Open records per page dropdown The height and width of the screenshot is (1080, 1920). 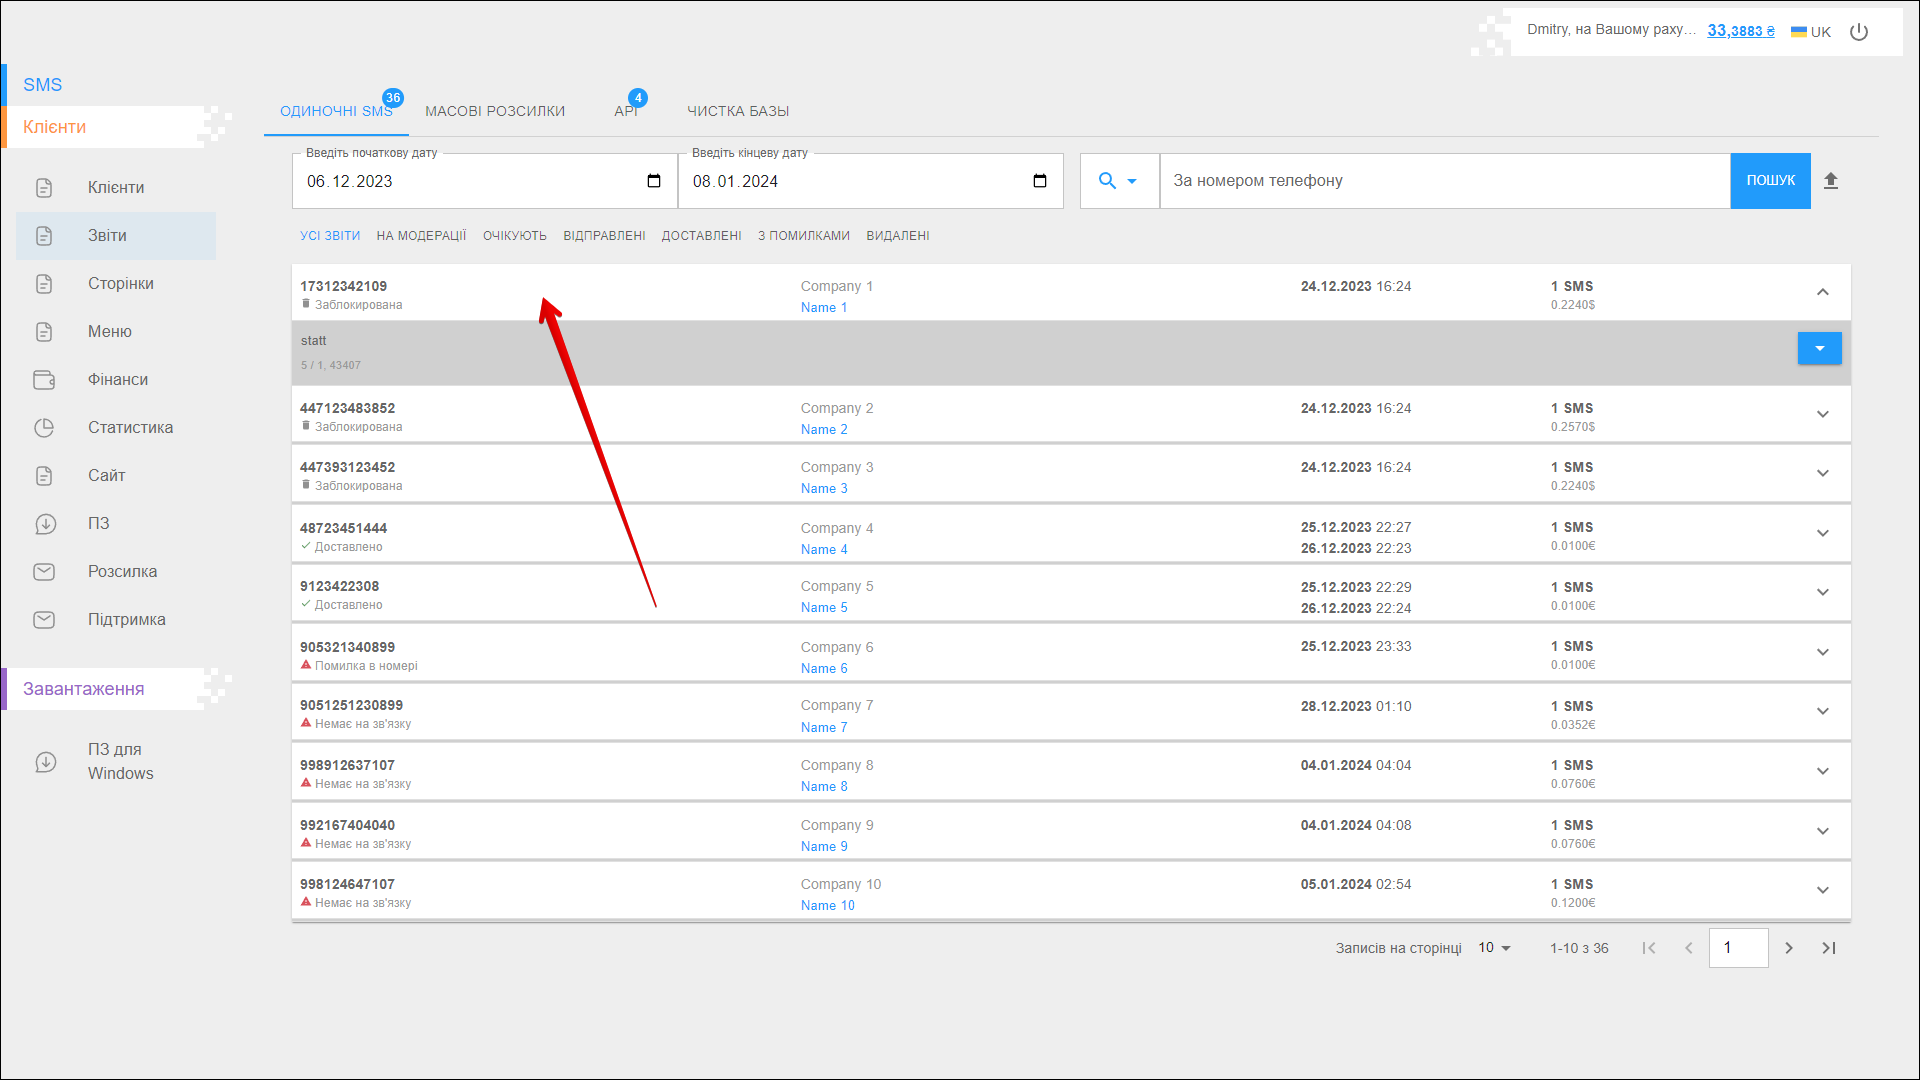point(1494,948)
